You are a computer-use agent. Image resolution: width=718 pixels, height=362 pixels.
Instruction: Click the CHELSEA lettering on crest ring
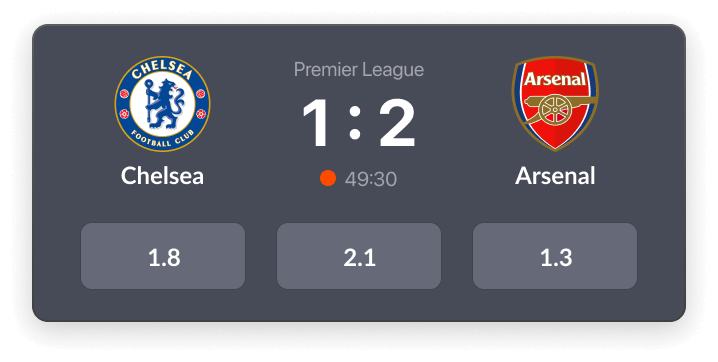pyautogui.click(x=163, y=70)
